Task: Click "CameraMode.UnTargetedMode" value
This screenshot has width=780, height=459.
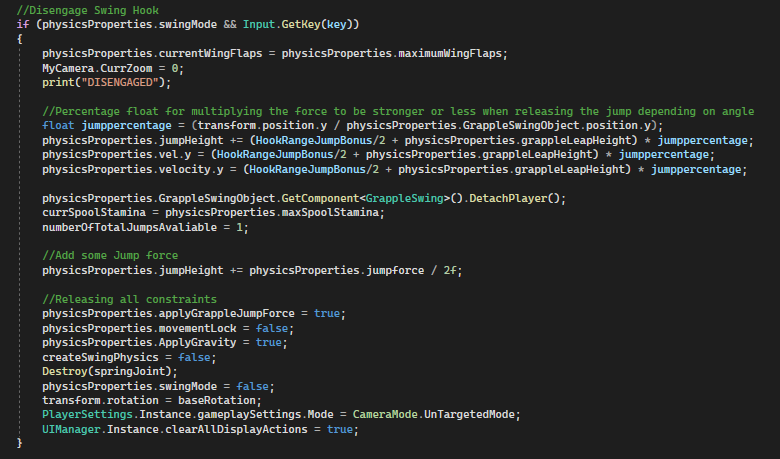Action: (436, 414)
